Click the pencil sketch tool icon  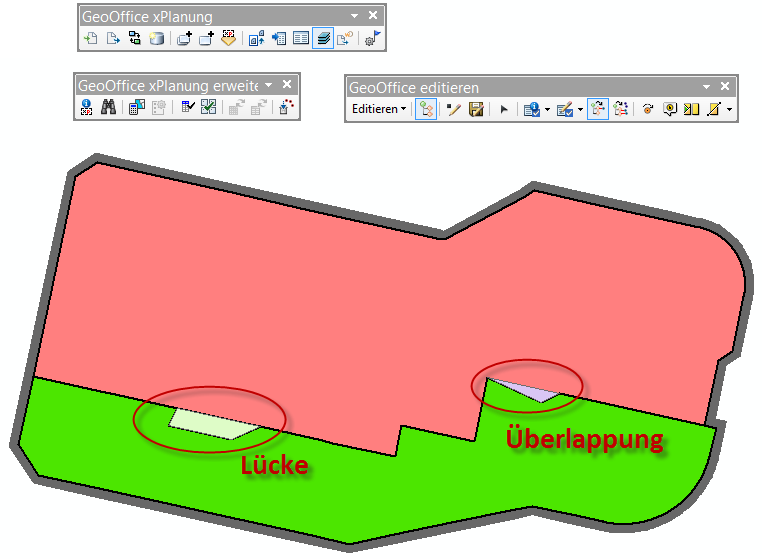(454, 109)
